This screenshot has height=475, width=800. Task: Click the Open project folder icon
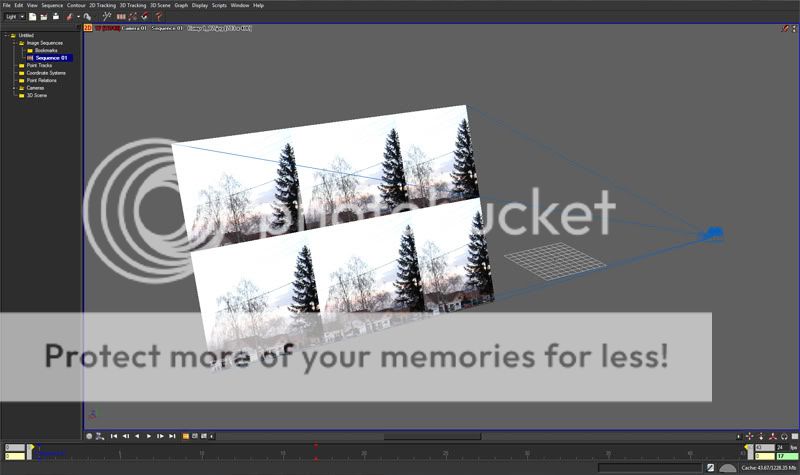(x=44, y=17)
